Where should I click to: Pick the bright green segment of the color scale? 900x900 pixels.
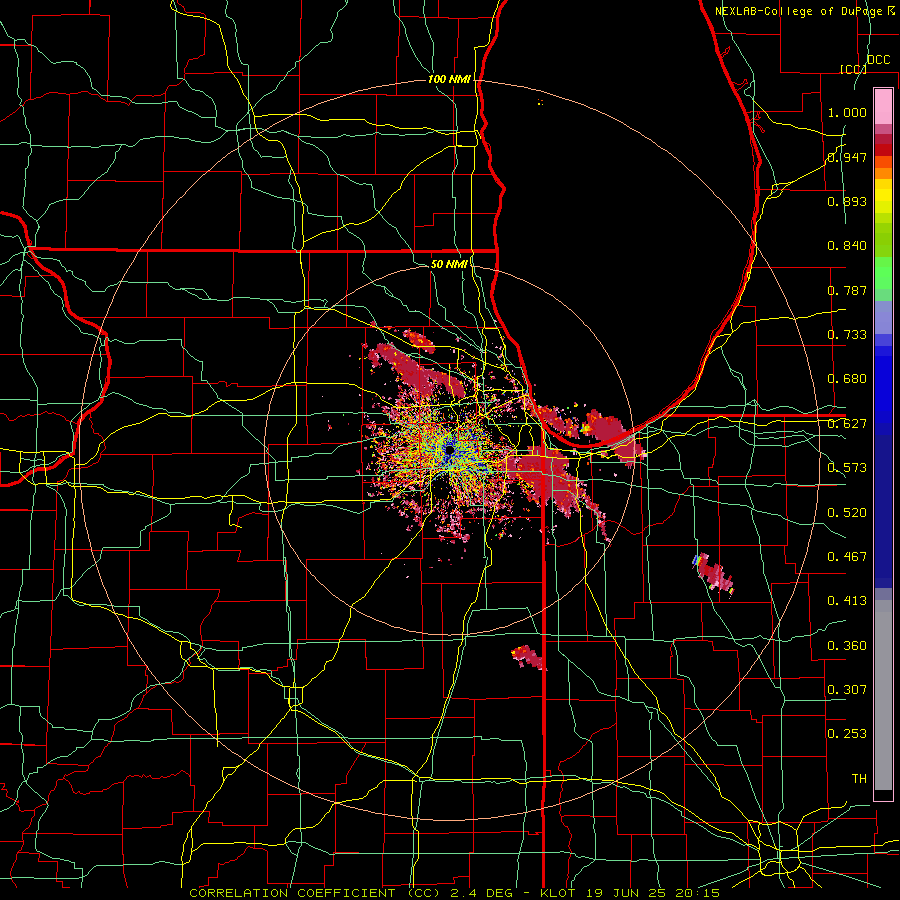[883, 273]
